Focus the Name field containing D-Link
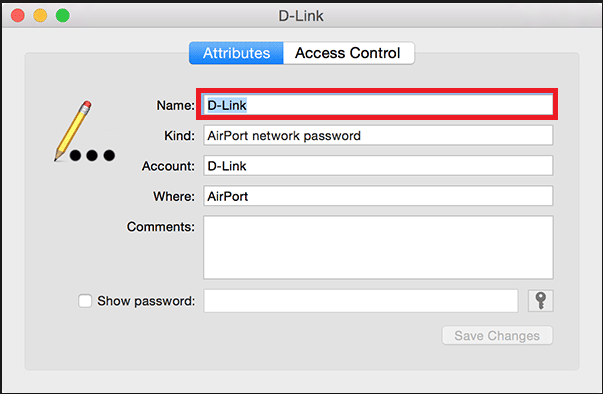 coord(378,105)
